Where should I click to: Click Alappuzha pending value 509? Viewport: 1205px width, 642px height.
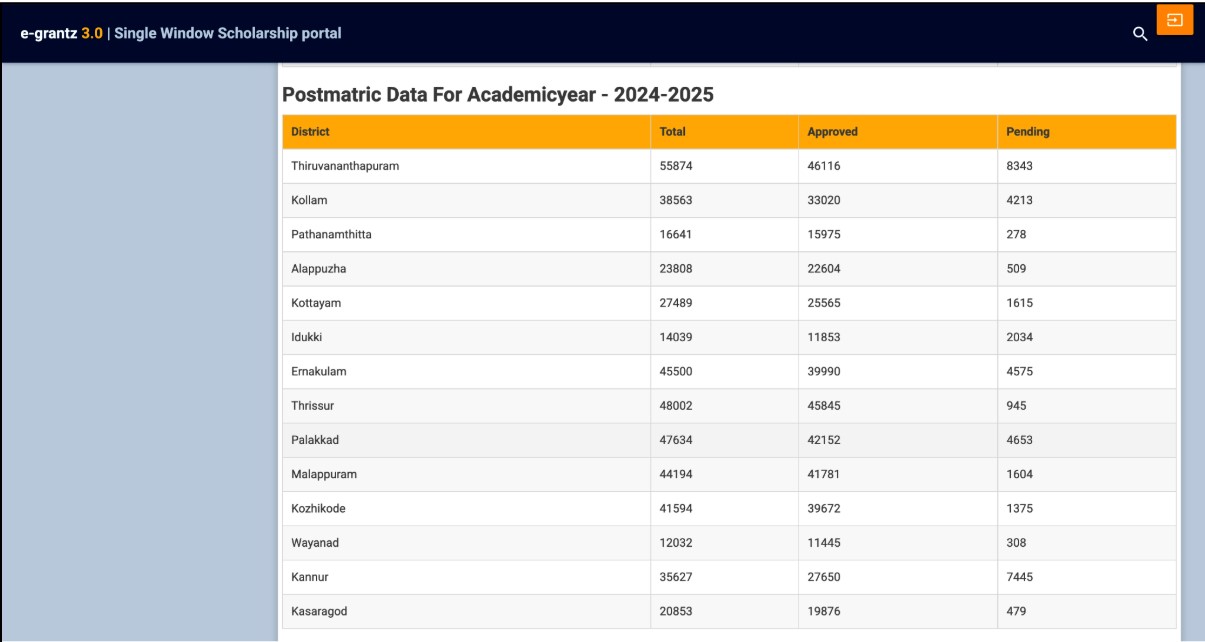[1017, 268]
